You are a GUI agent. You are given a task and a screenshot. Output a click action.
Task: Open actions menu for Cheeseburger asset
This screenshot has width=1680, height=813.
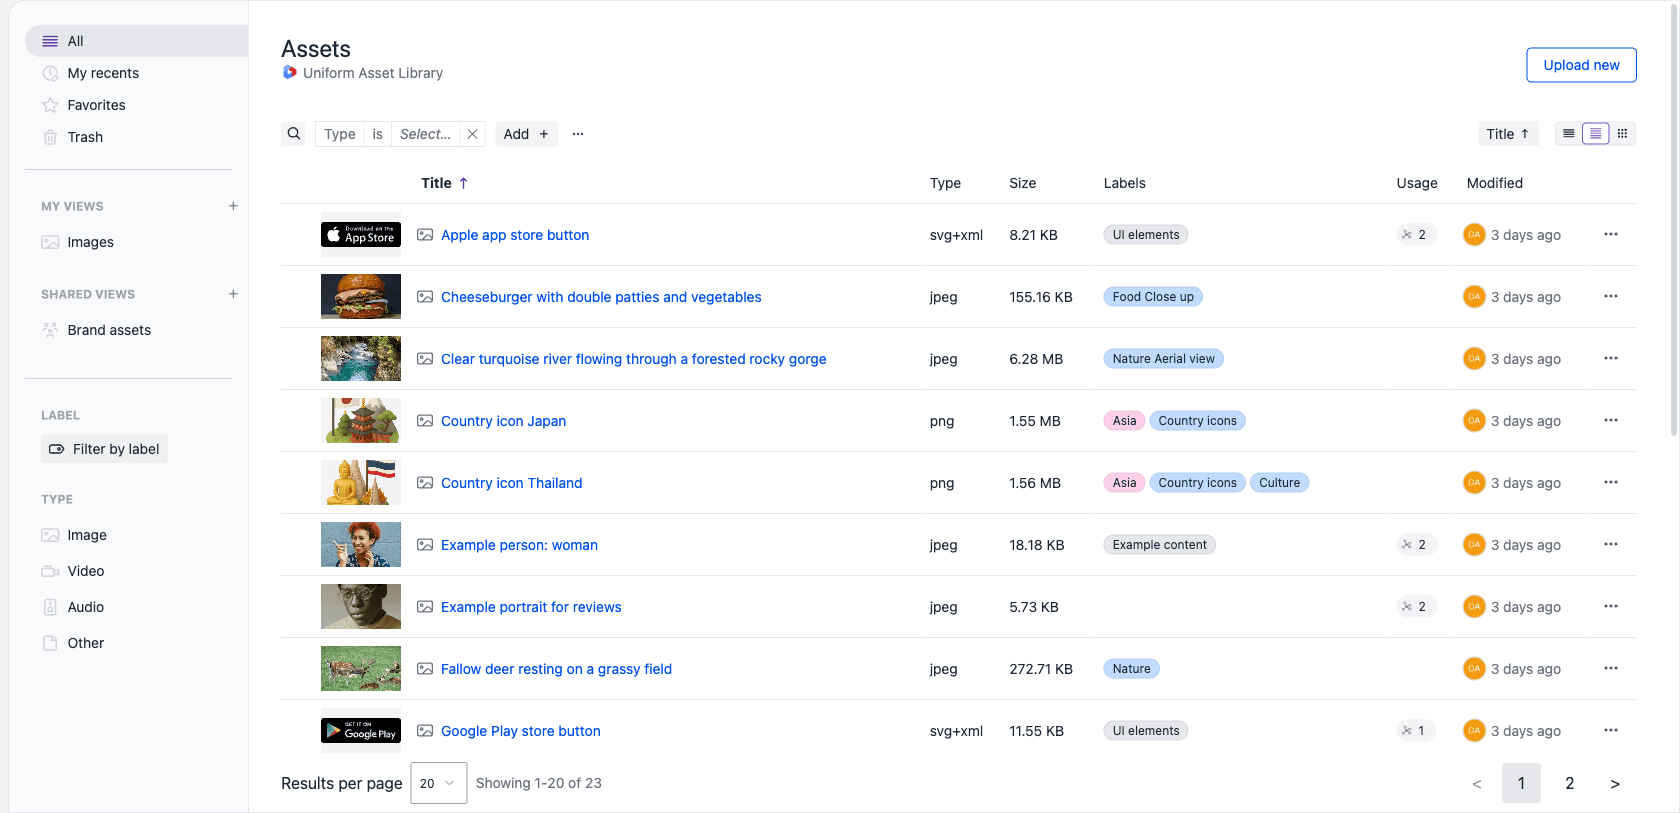click(1611, 296)
